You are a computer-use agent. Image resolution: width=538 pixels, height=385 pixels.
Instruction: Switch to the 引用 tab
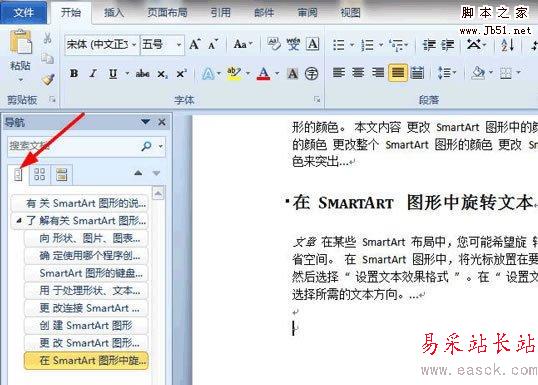click(221, 13)
